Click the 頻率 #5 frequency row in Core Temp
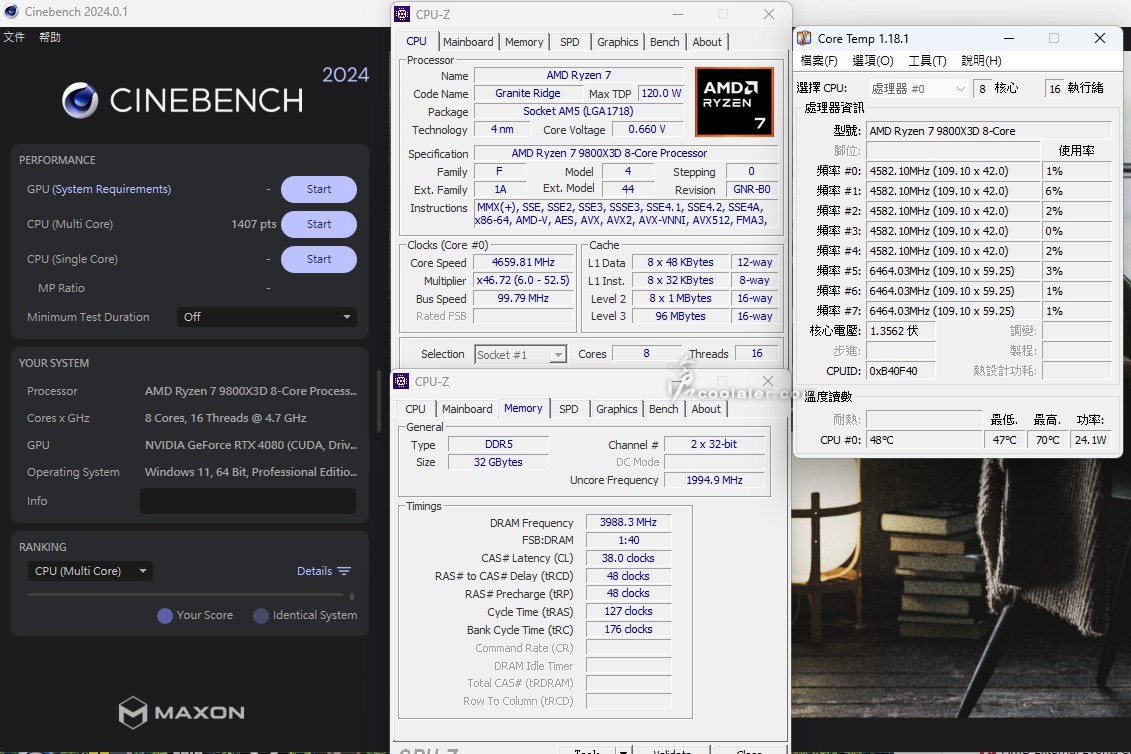The width and height of the screenshot is (1131, 754). click(952, 271)
